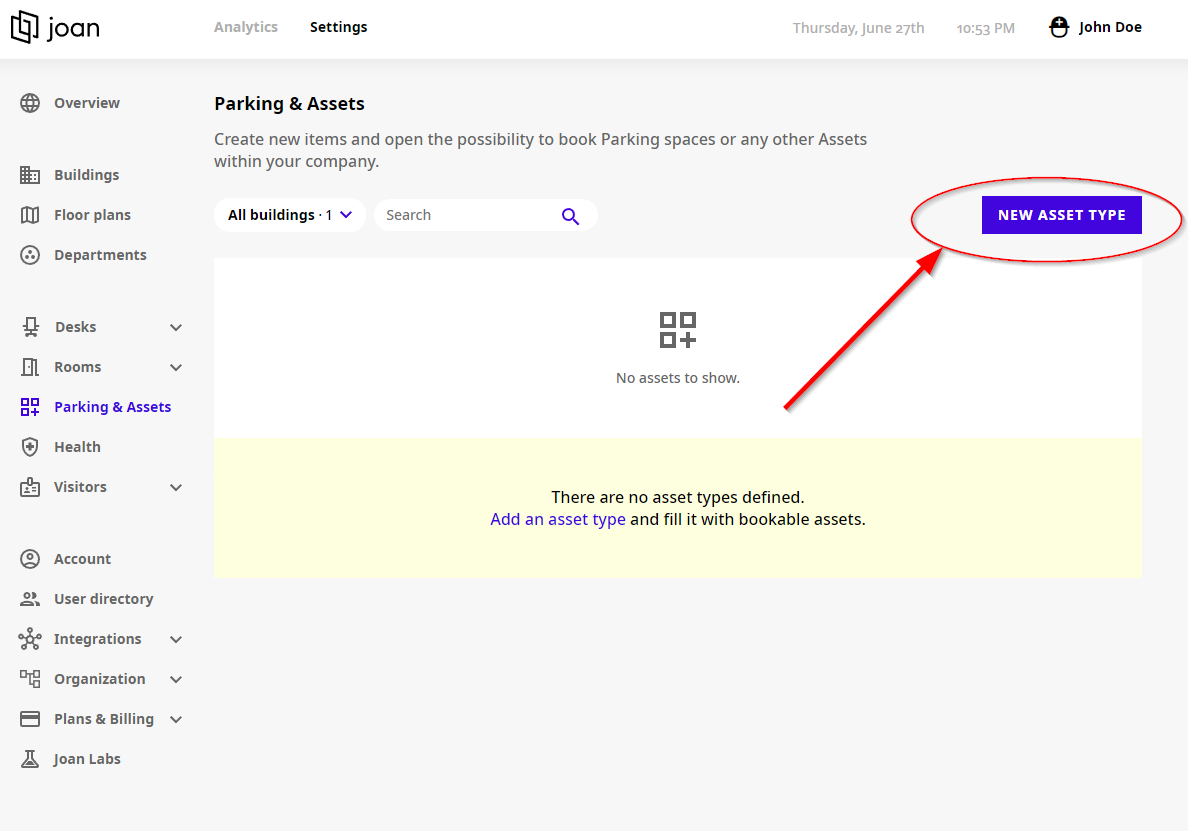This screenshot has height=831, width=1188.
Task: Click the Add an asset type link
Action: [x=558, y=518]
